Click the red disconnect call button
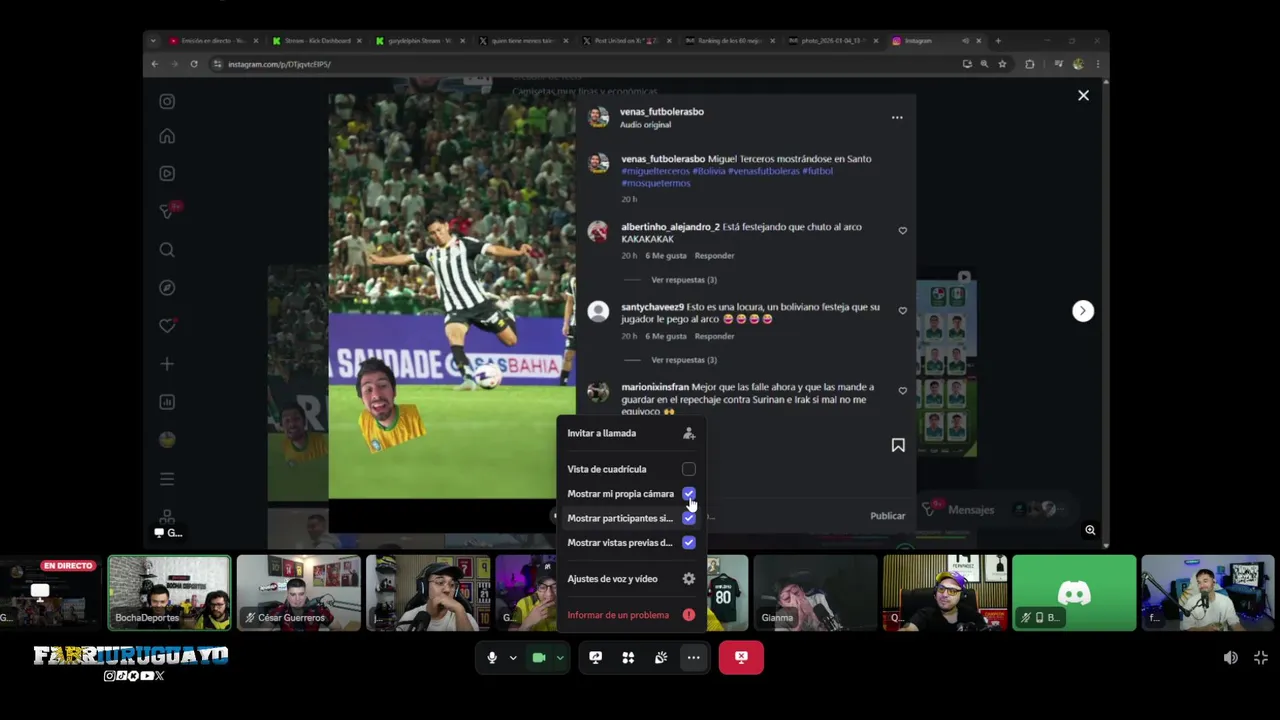Screen dimensions: 1280x720 point(741,658)
